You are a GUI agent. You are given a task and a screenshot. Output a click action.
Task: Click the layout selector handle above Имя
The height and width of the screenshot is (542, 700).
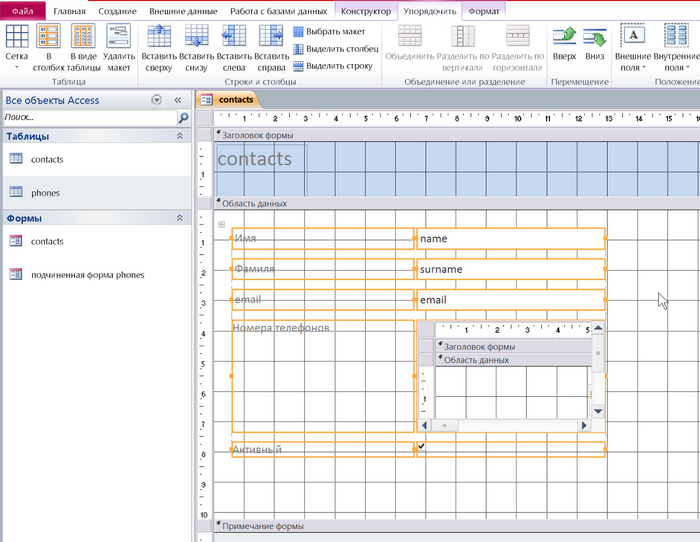click(221, 224)
